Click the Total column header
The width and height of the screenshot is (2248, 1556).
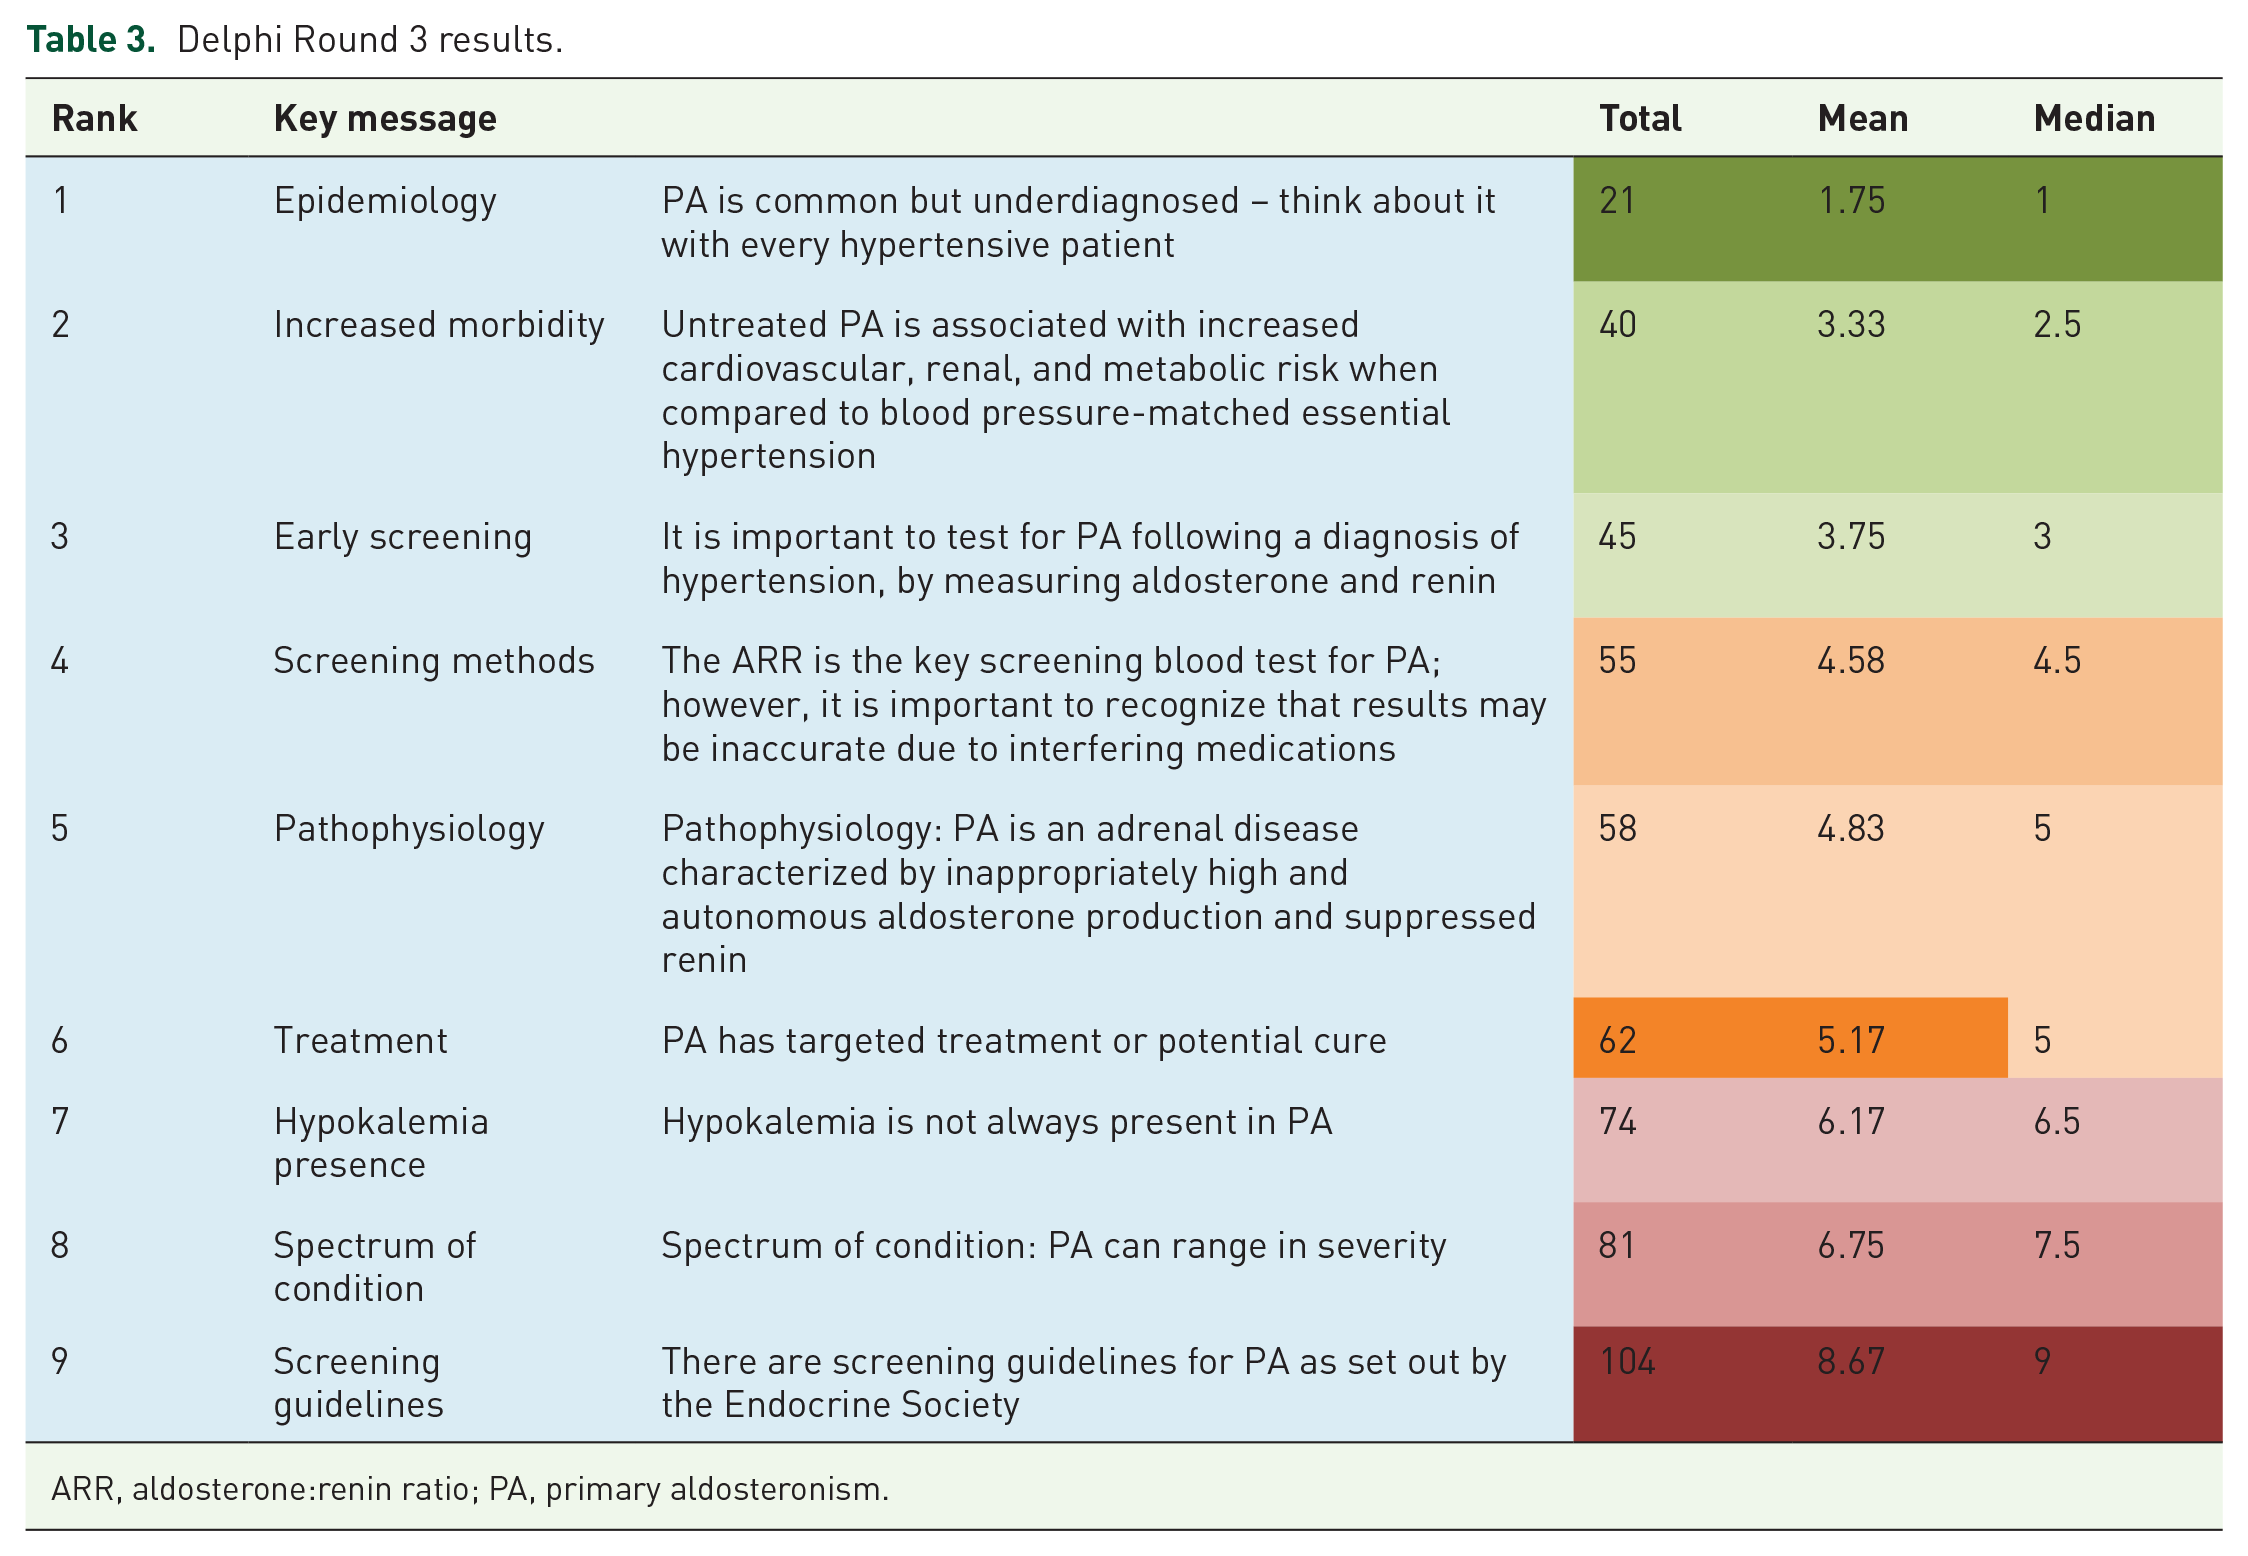click(x=1640, y=118)
